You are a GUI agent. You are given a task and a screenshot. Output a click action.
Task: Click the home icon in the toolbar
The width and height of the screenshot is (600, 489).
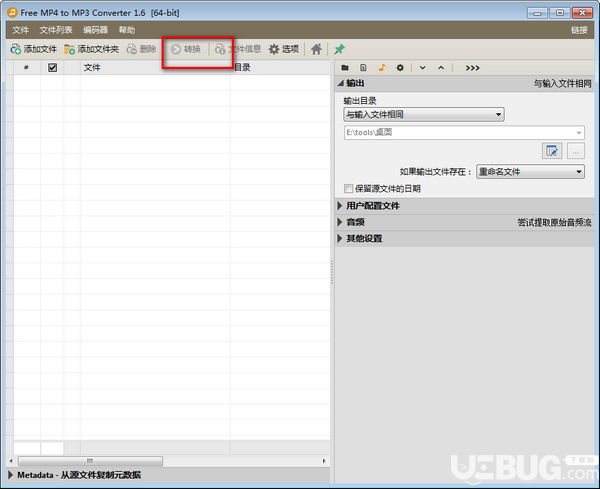pyautogui.click(x=316, y=49)
